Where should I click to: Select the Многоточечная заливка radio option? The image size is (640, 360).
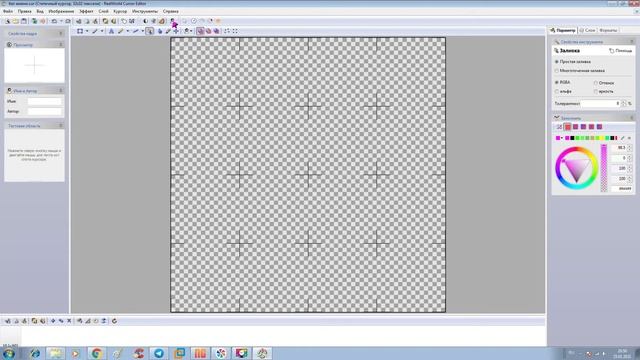(x=580, y=71)
